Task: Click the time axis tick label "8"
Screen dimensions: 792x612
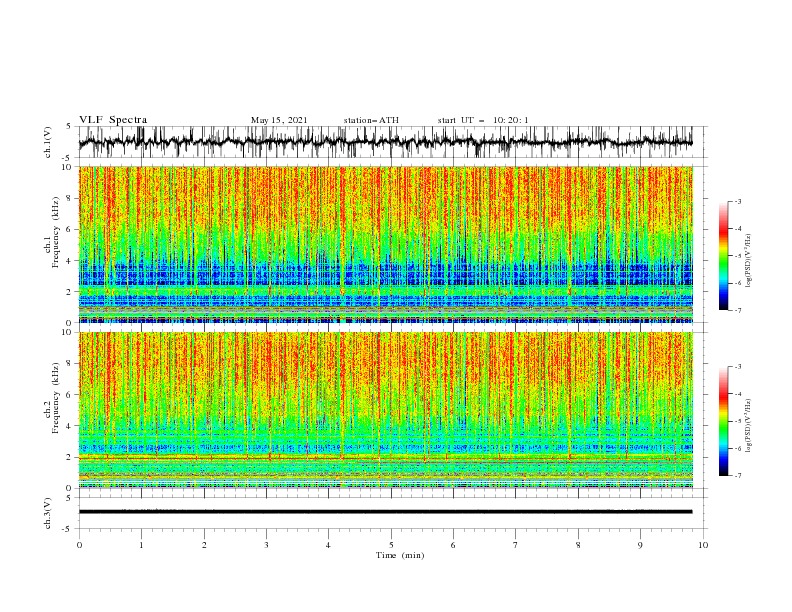Action: coord(578,545)
